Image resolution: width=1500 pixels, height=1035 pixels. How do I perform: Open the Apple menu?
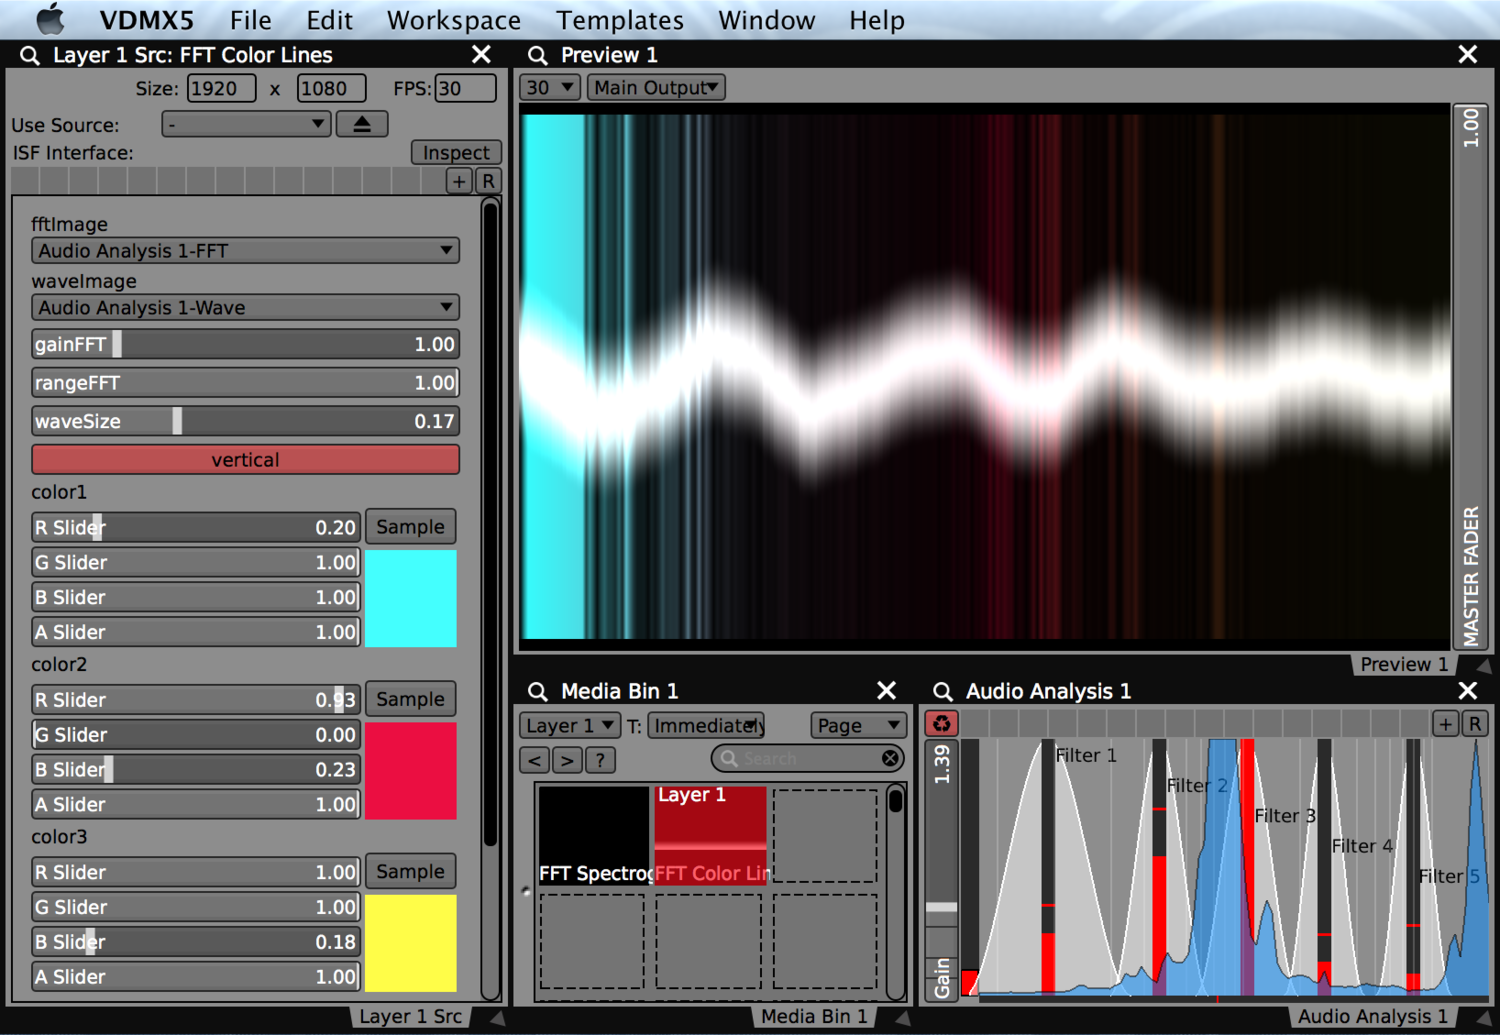pos(50,19)
